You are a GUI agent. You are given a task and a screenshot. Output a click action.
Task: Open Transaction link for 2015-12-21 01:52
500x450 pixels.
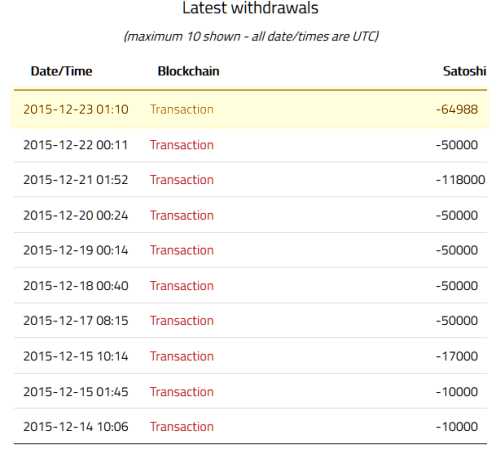tap(182, 180)
